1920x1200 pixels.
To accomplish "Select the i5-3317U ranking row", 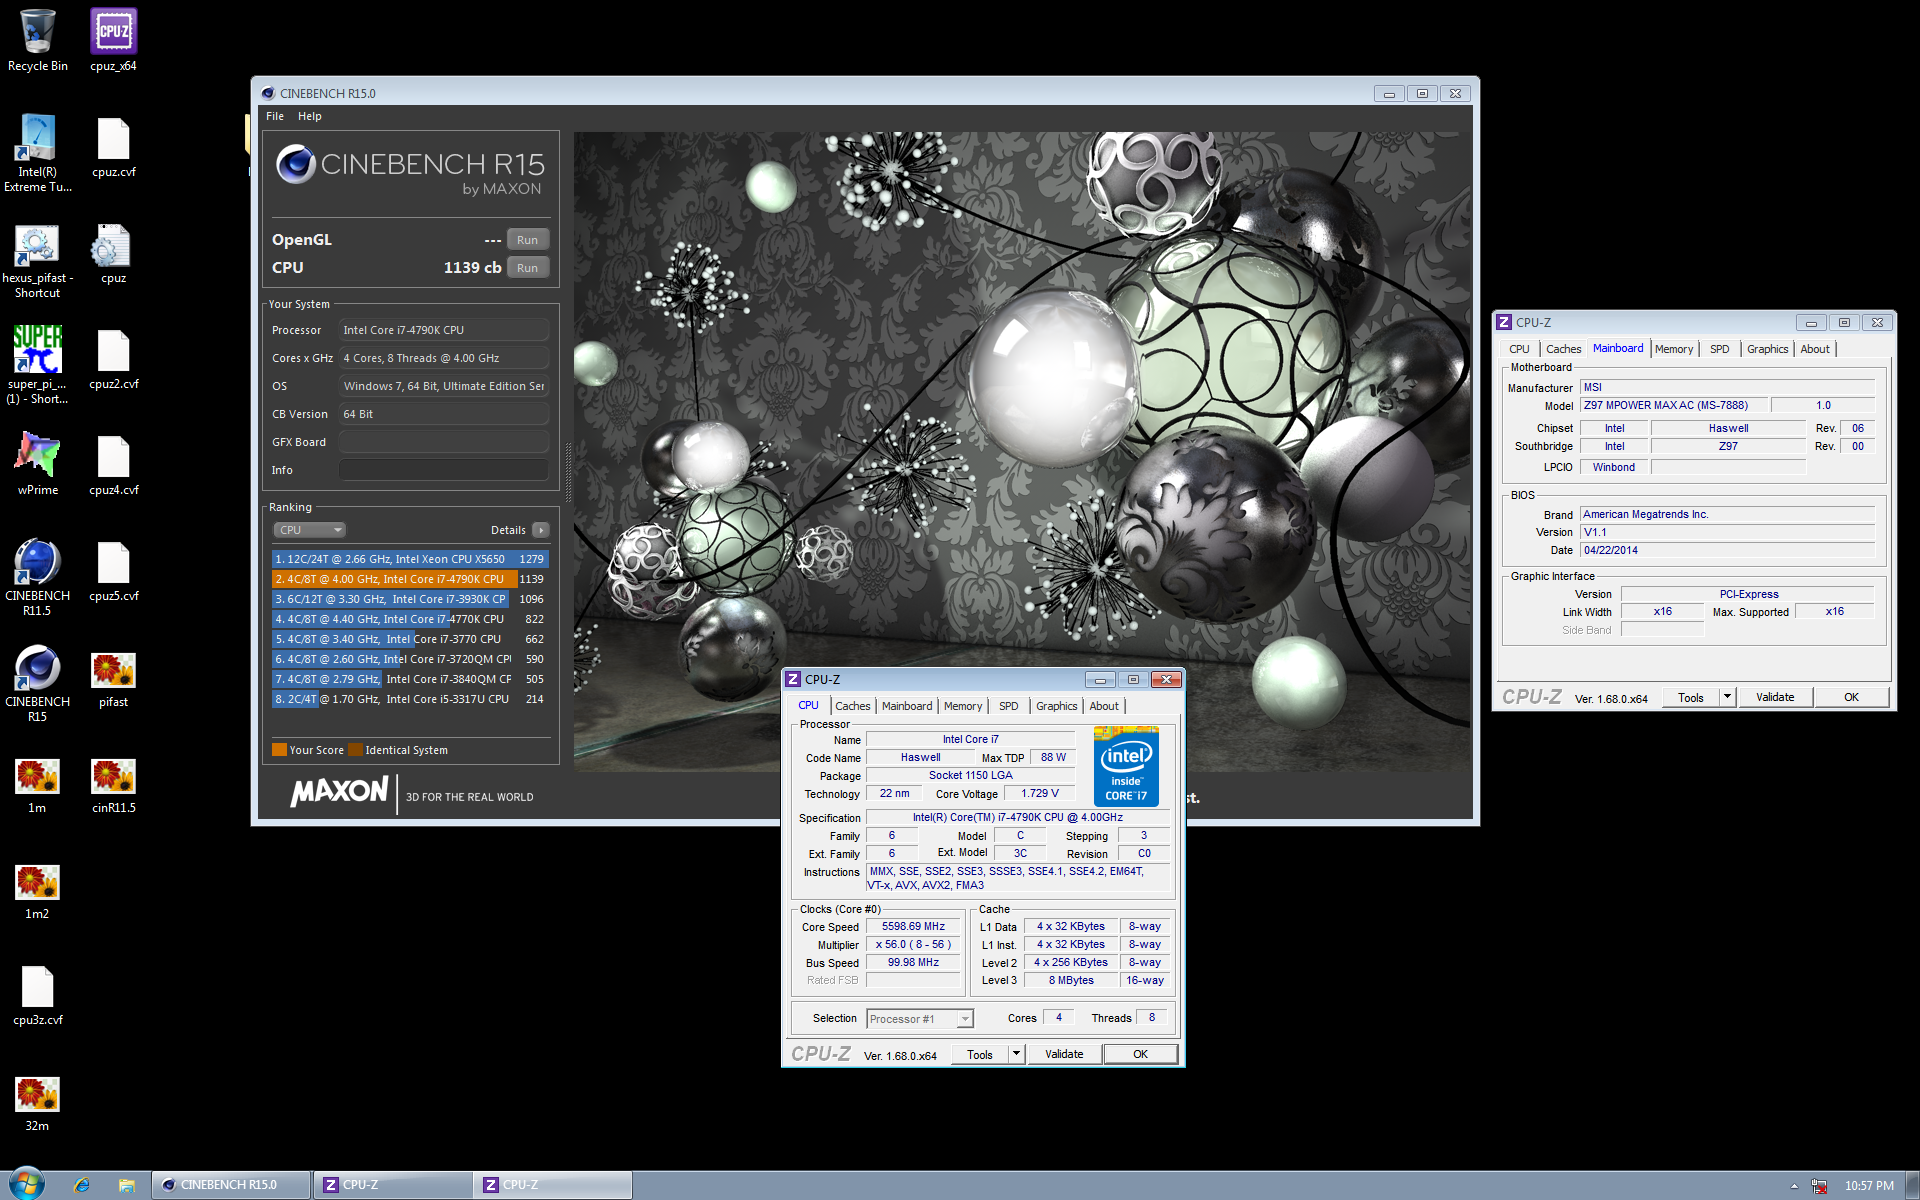I will click(410, 699).
